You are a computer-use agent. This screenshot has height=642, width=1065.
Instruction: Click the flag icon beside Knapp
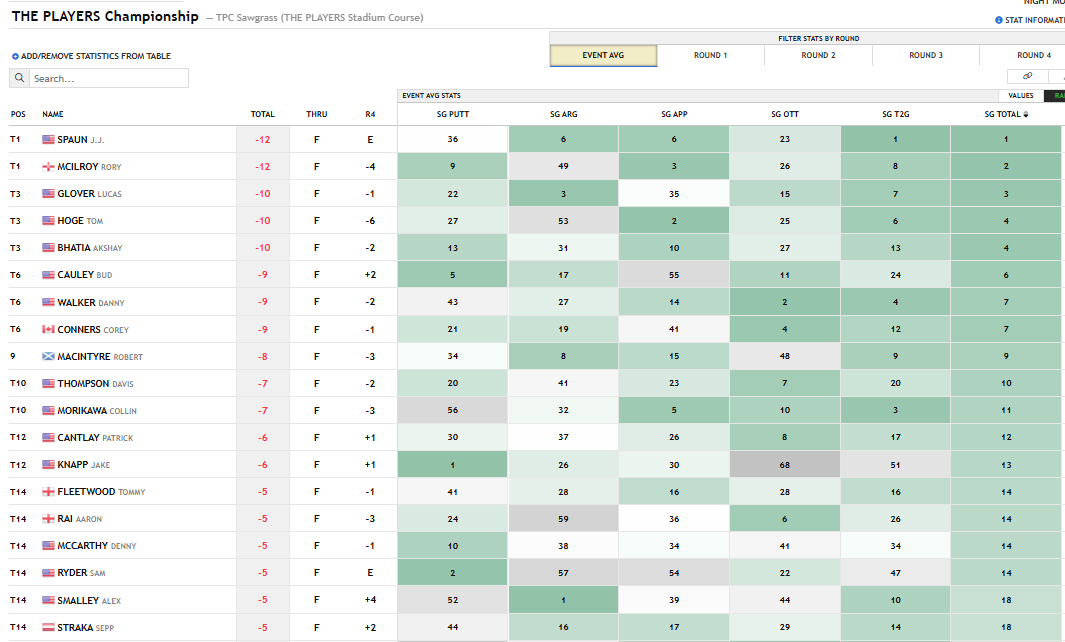pos(48,465)
